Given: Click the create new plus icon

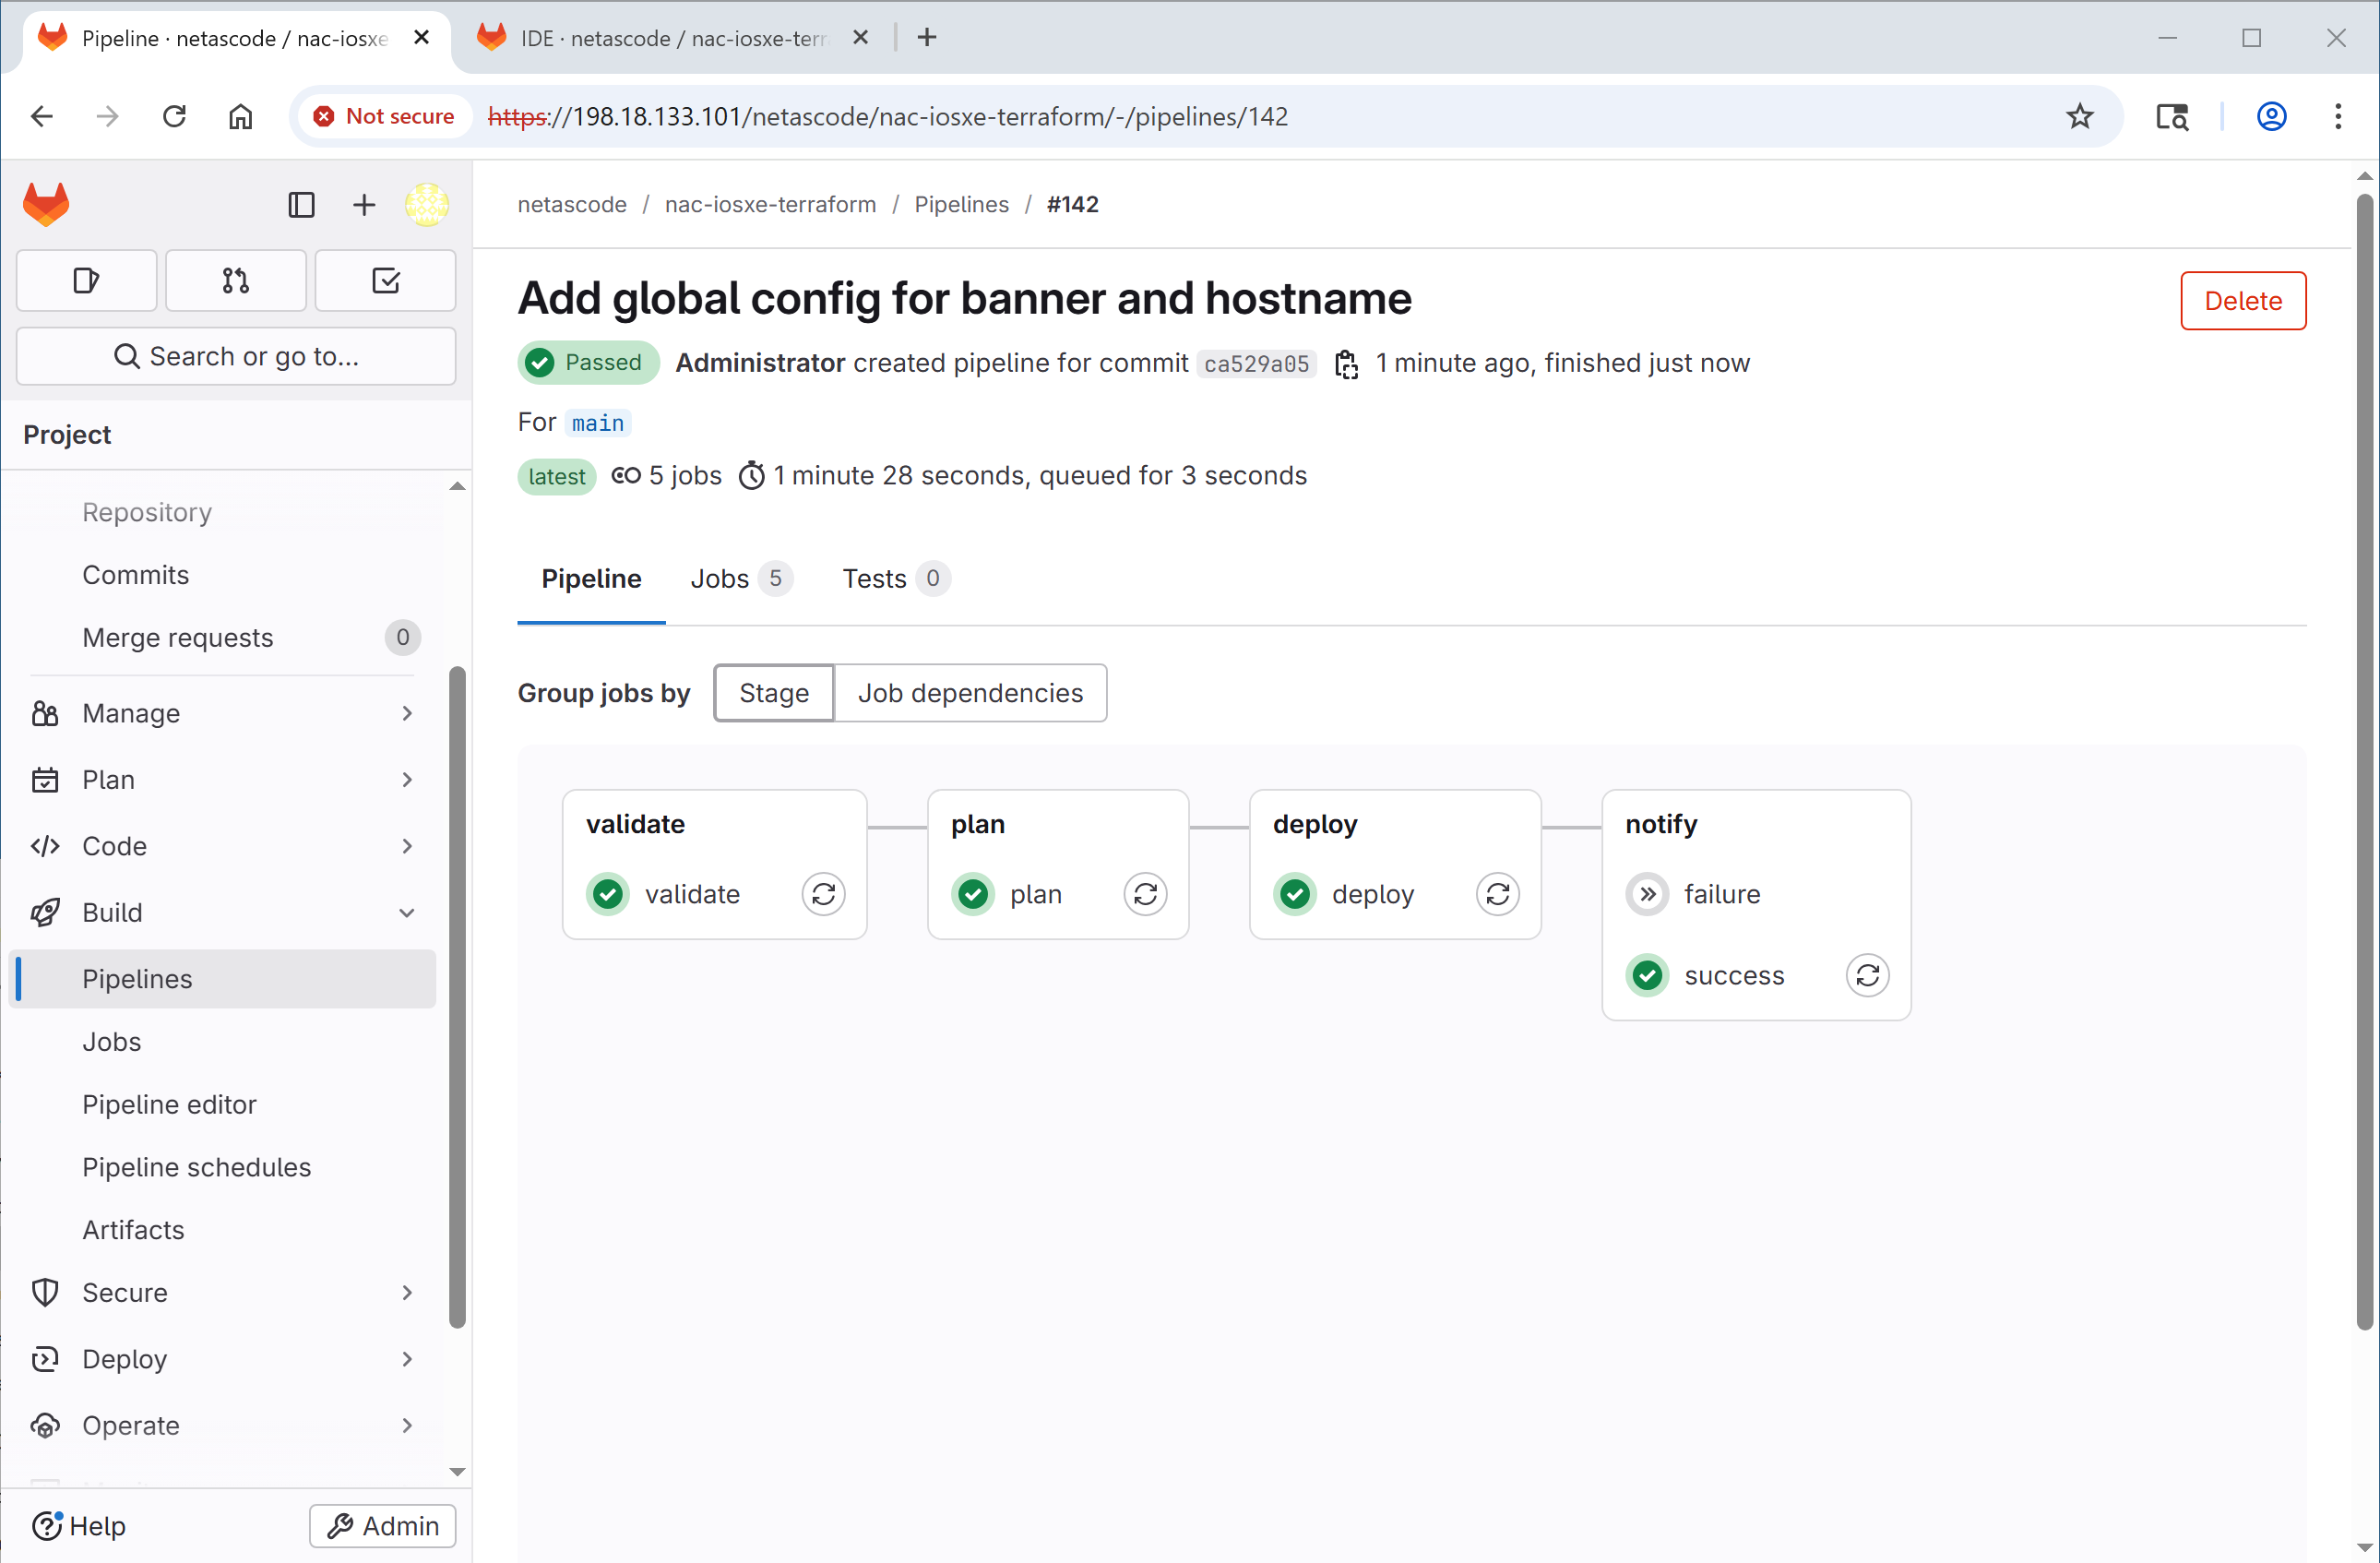Looking at the screenshot, I should click(364, 205).
